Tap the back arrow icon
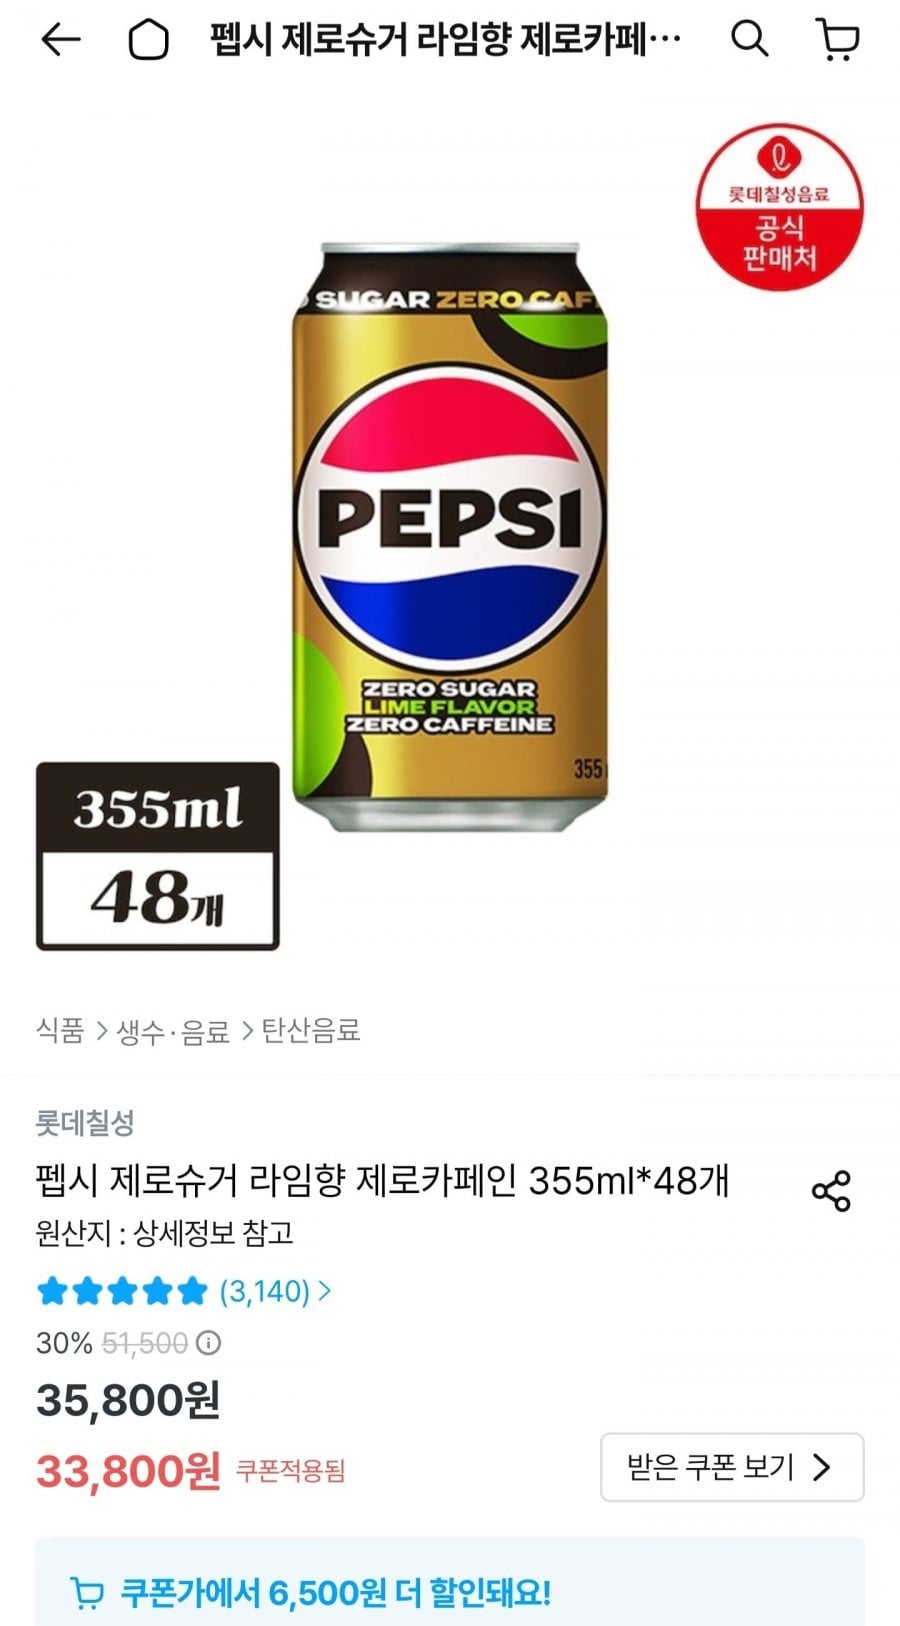Image resolution: width=900 pixels, height=1626 pixels. 60,40
